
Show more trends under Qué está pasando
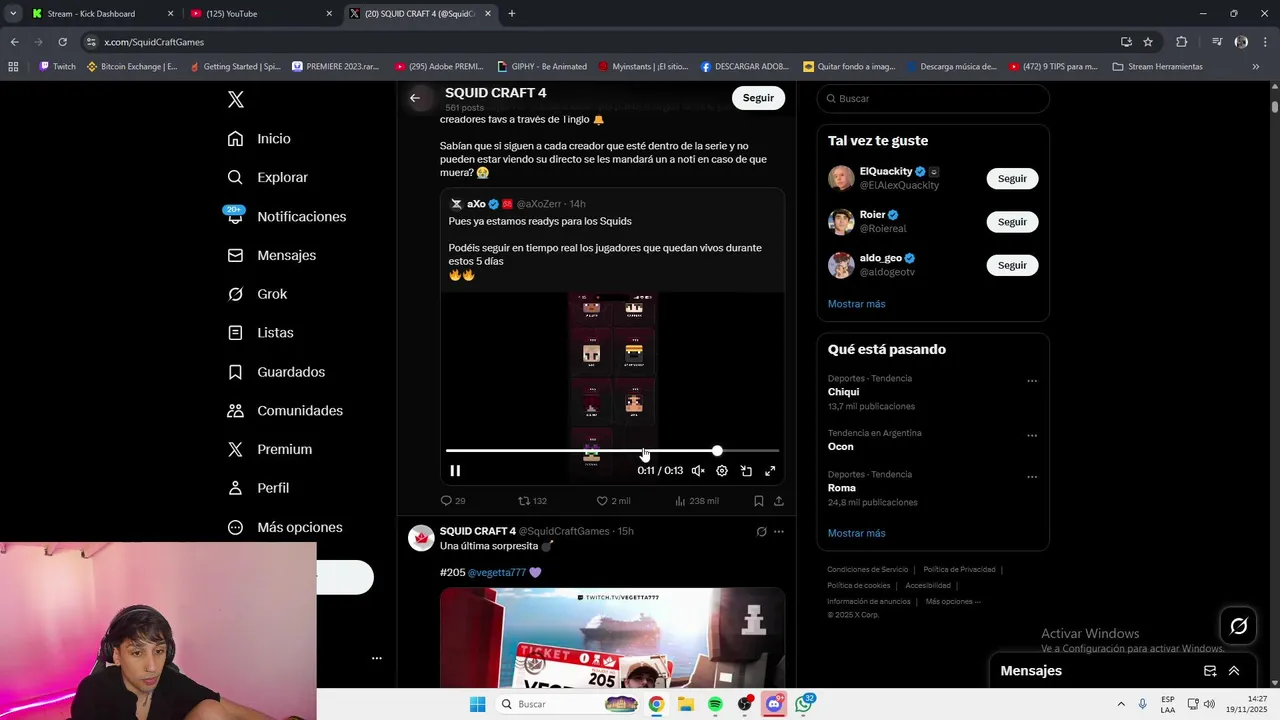click(x=856, y=533)
